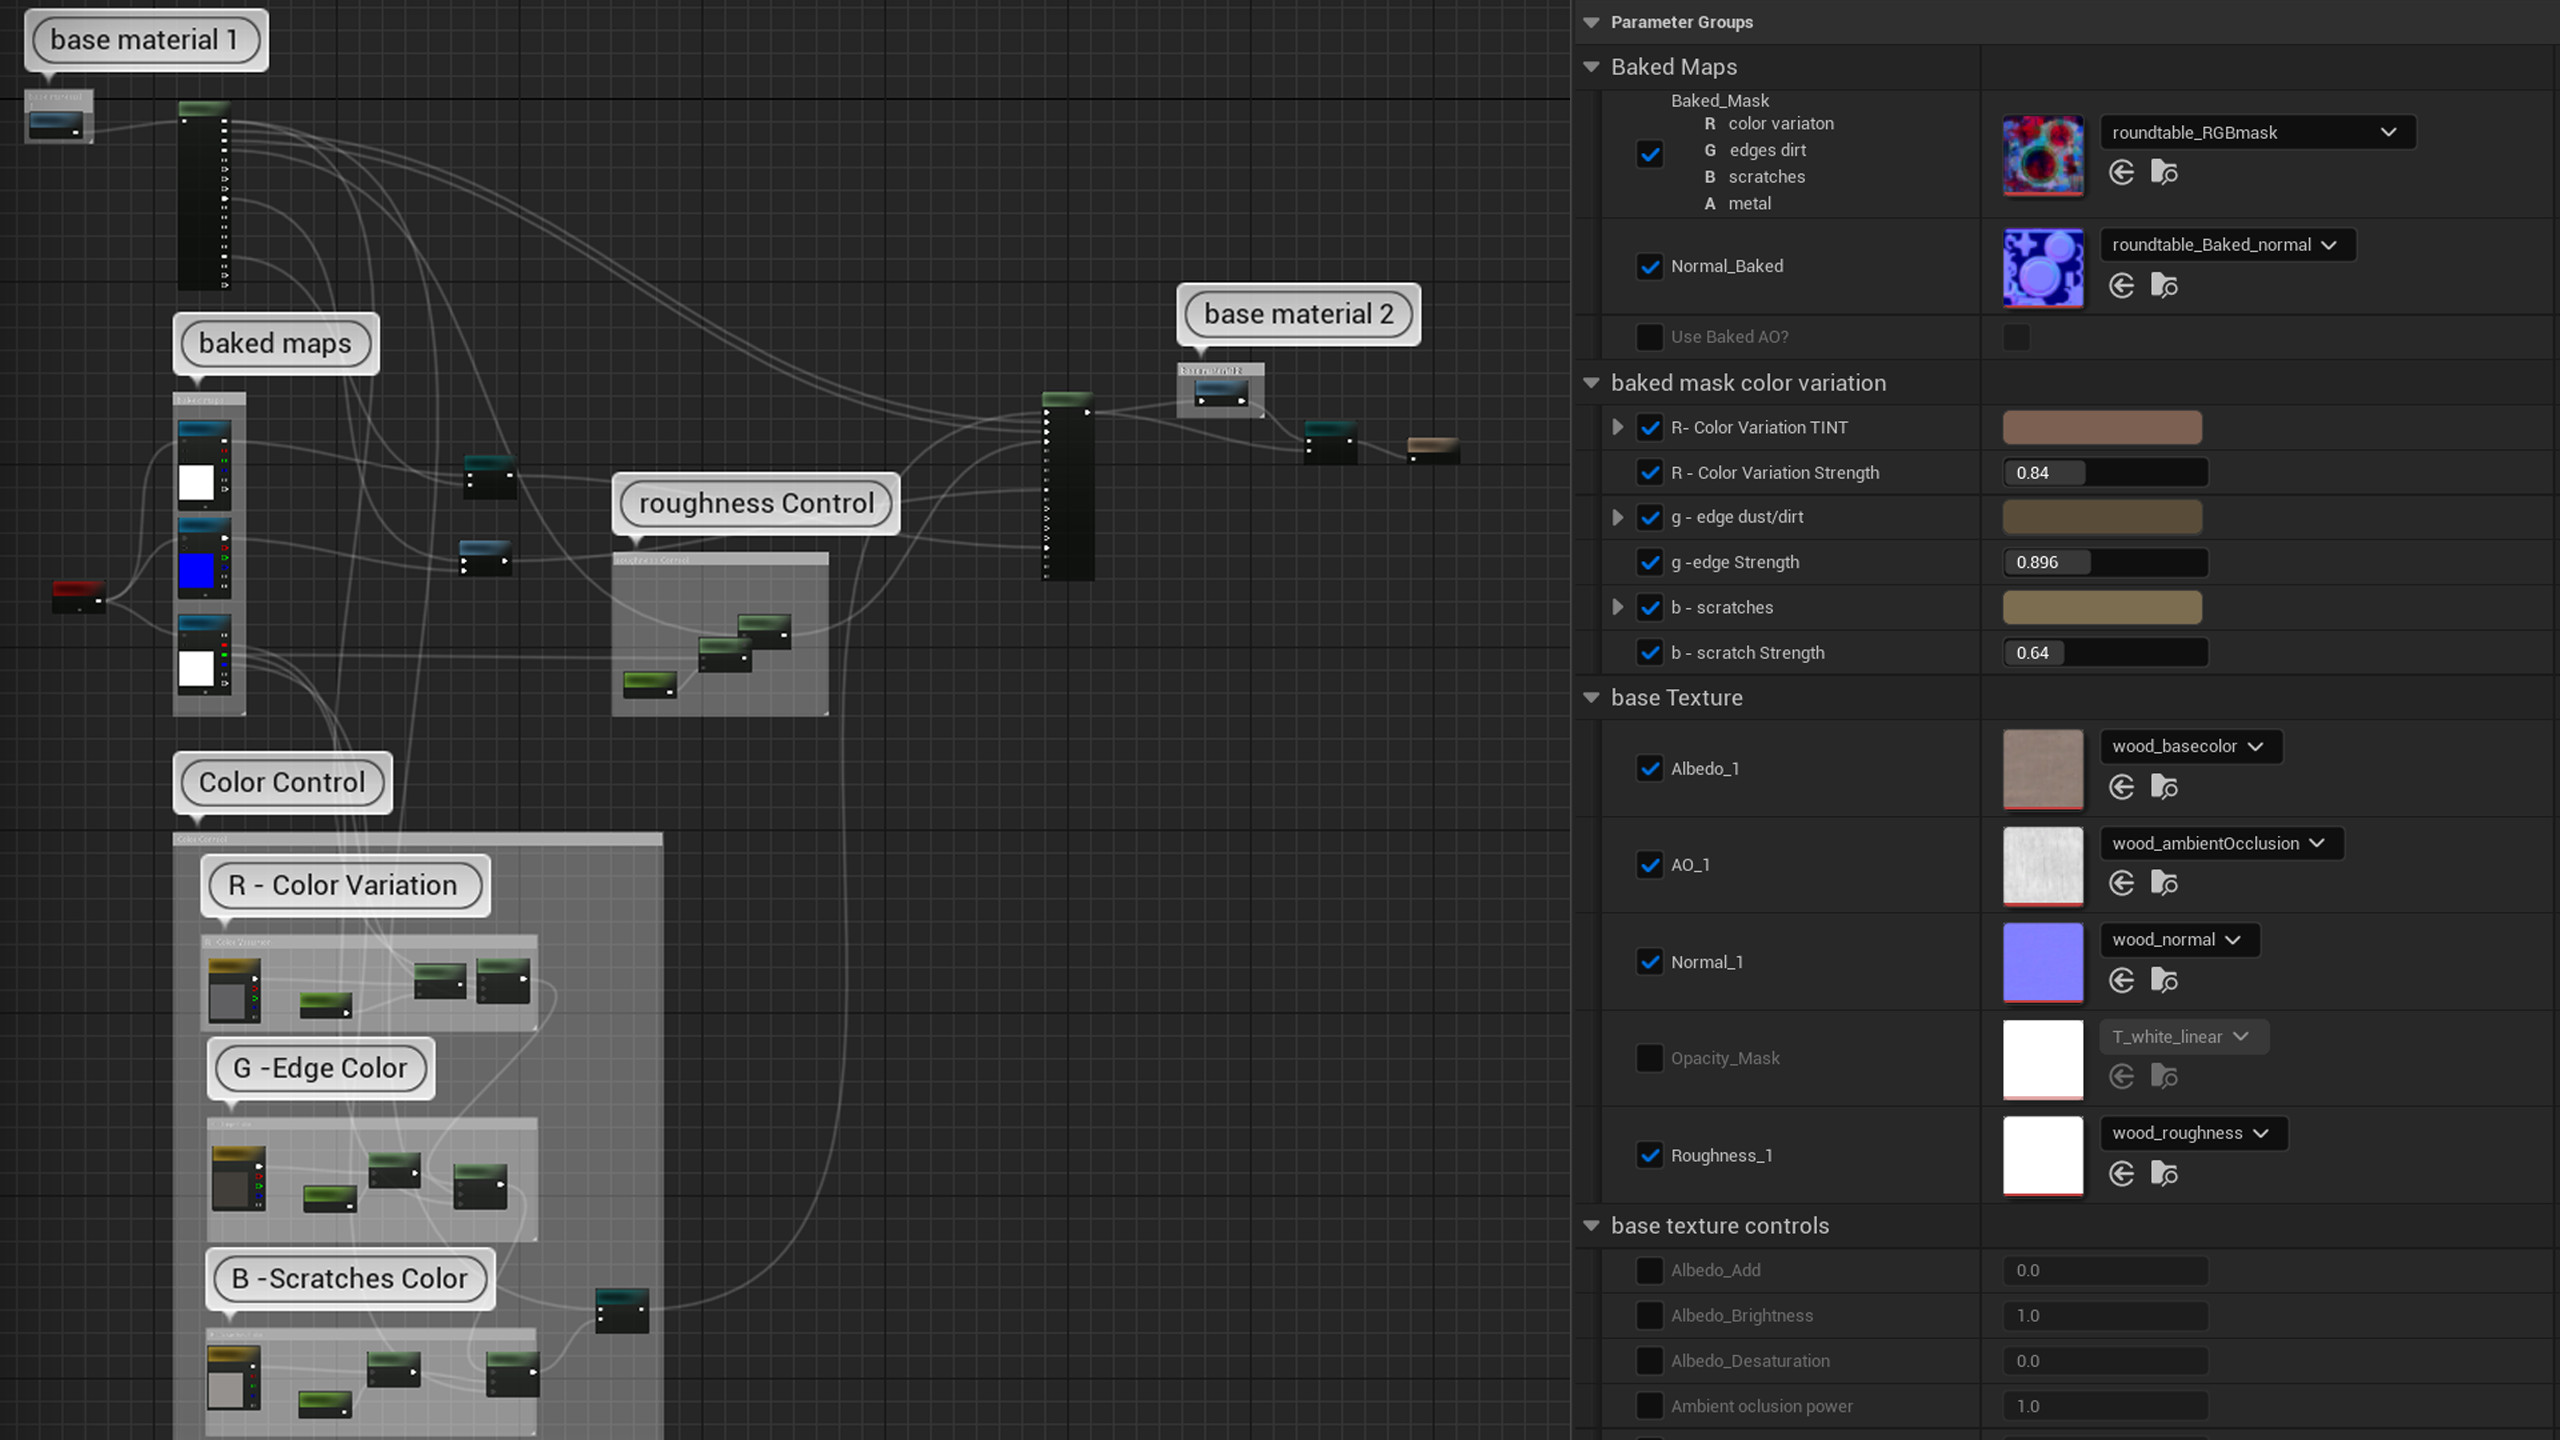Disable the Roughness_1 parameter checkbox
This screenshot has height=1440, width=2560.
point(1650,1155)
